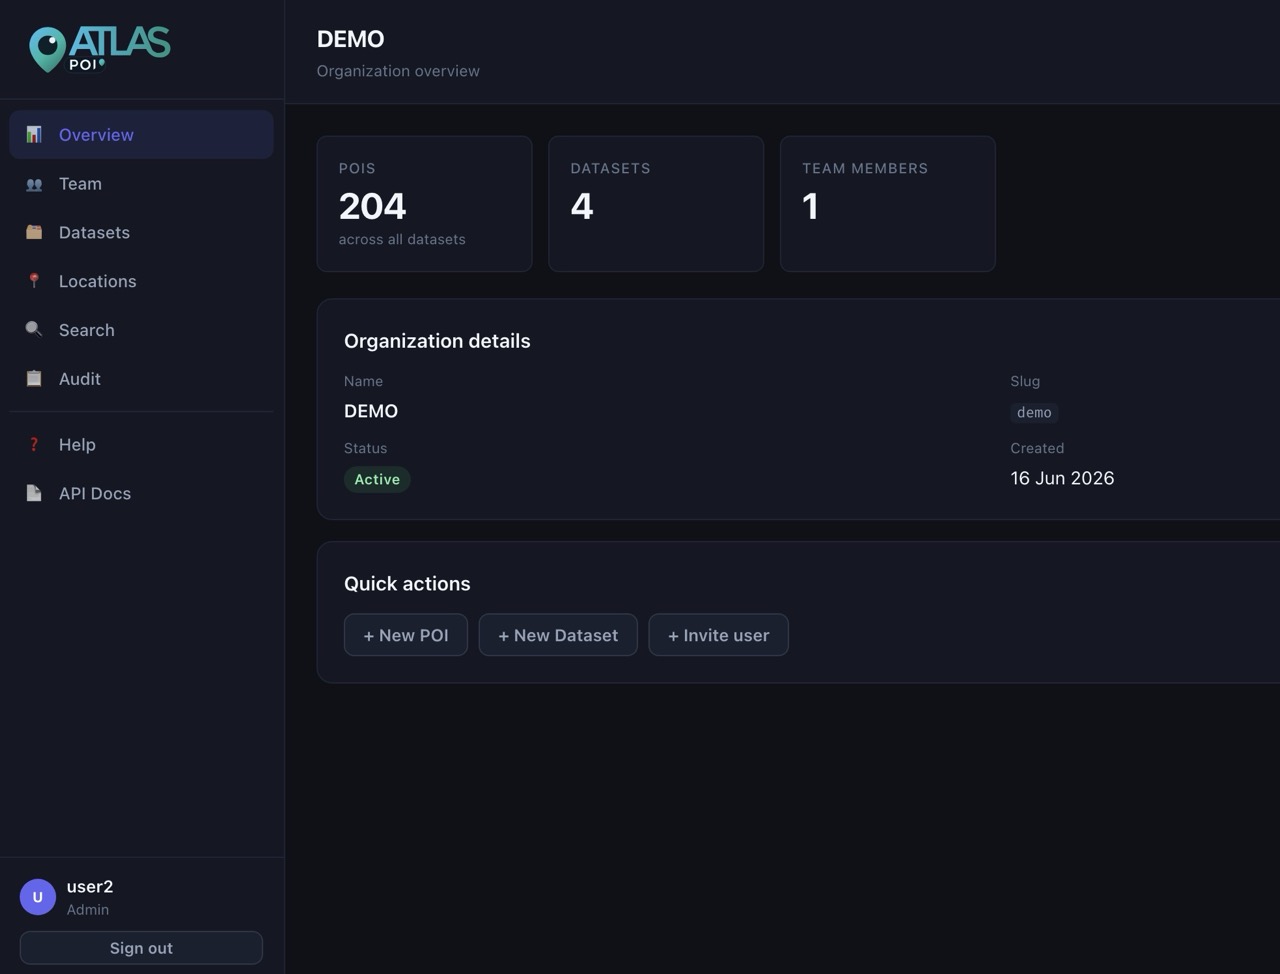Image resolution: width=1280 pixels, height=974 pixels.
Task: Go to the Team page
Action: coord(141,183)
